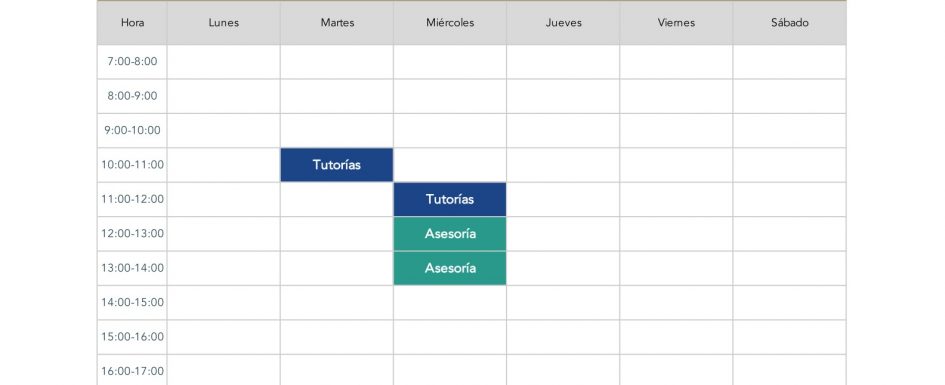Viewport: 945px width, 385px height.
Task: Select the Martes column header
Action: [337, 23]
